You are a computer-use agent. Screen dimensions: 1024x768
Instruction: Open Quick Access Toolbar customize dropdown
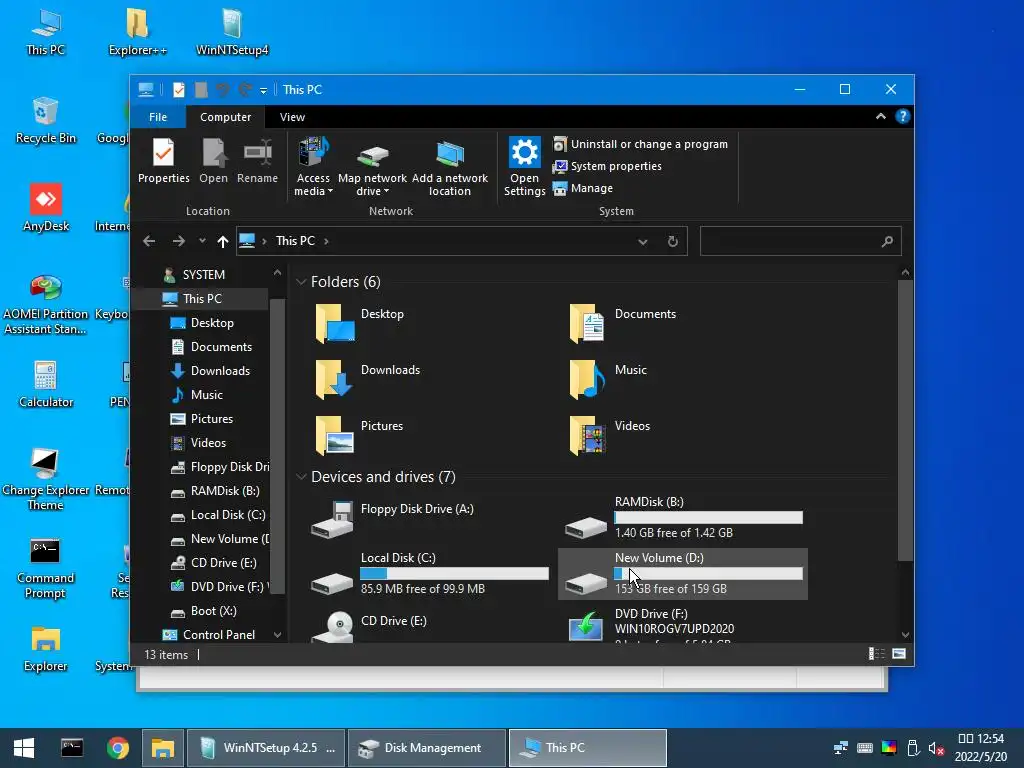pos(263,90)
